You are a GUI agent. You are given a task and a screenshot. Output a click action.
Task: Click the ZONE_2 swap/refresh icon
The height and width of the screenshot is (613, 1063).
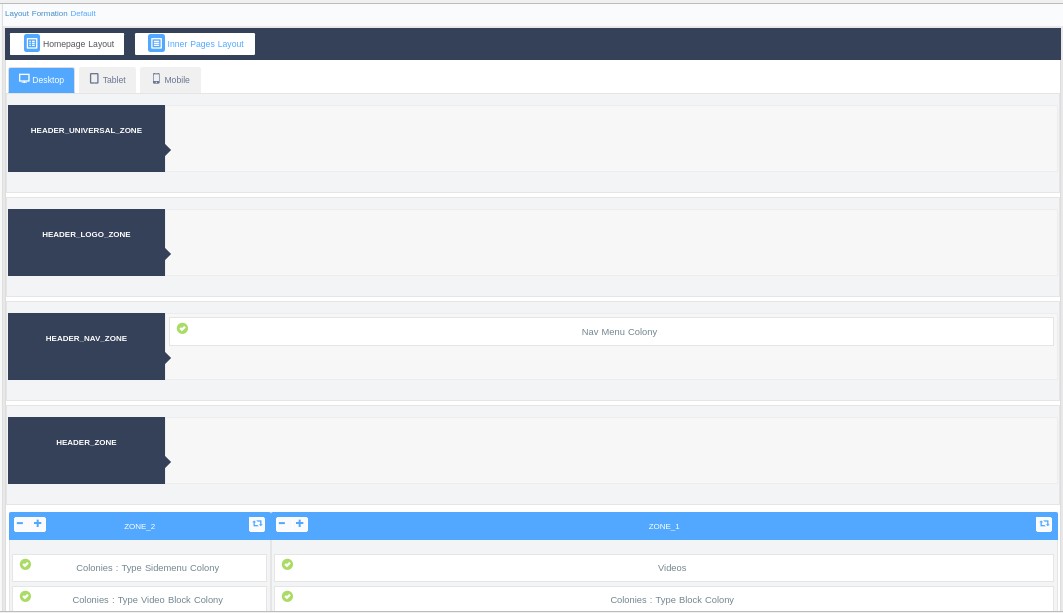pos(257,524)
